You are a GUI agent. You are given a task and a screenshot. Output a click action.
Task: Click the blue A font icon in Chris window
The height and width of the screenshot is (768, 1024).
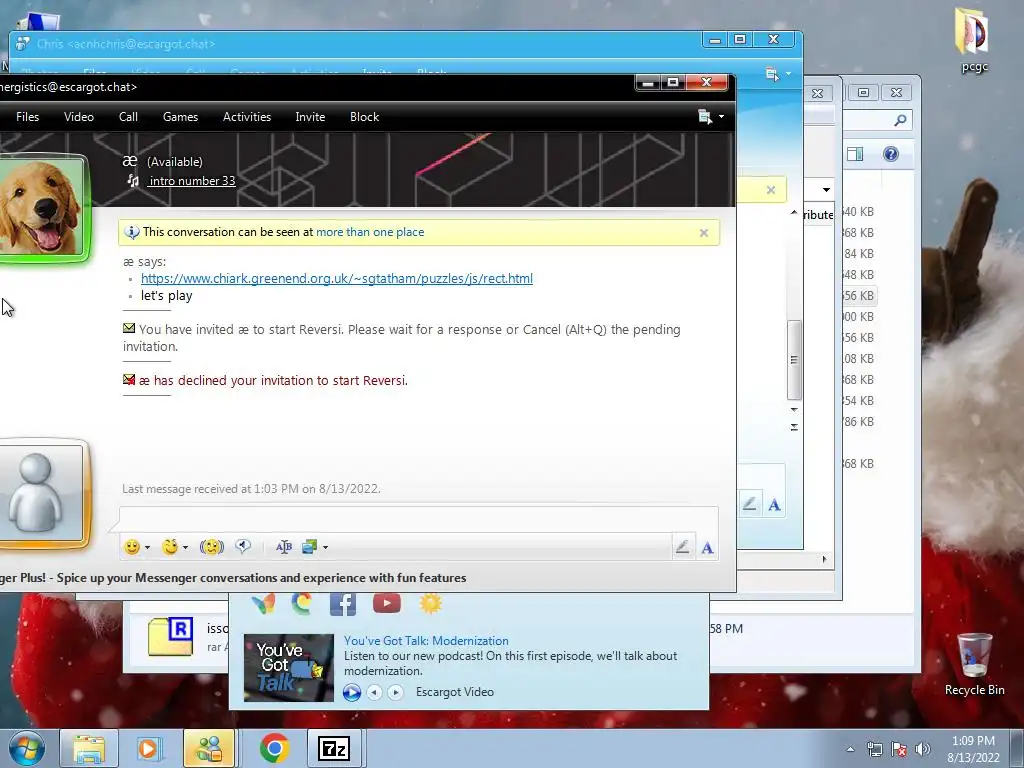[x=775, y=505]
